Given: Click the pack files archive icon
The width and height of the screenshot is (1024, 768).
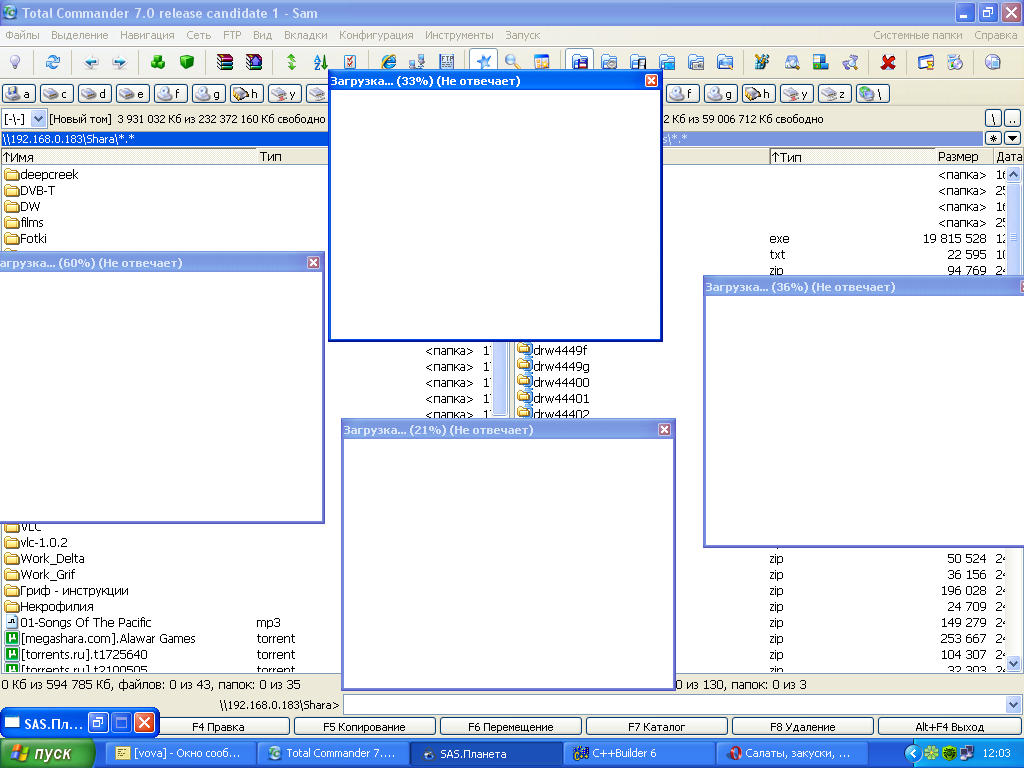Looking at the screenshot, I should [225, 62].
